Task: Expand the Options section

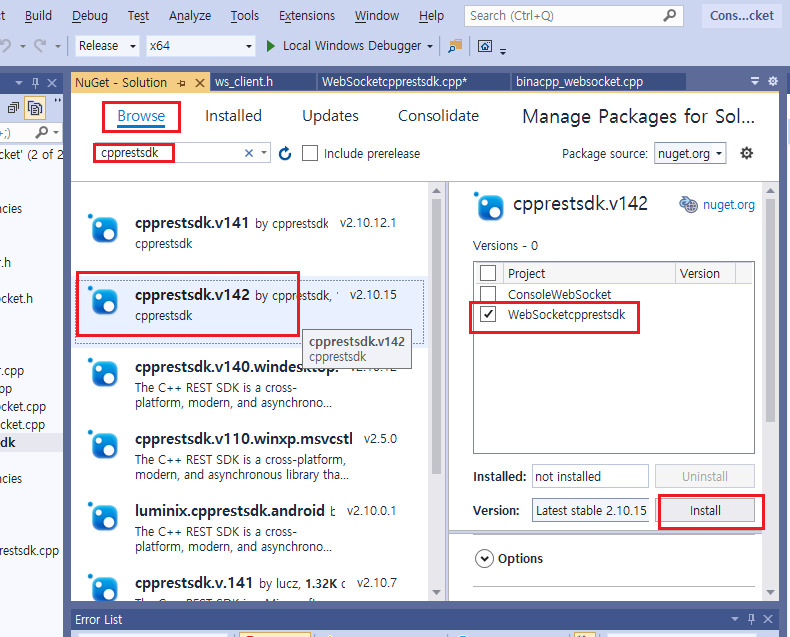Action: (484, 558)
